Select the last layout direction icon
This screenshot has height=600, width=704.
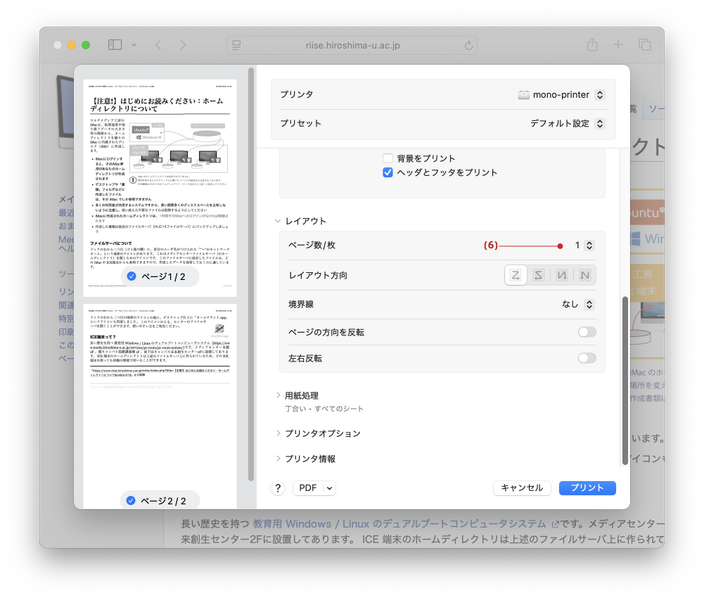tap(584, 275)
